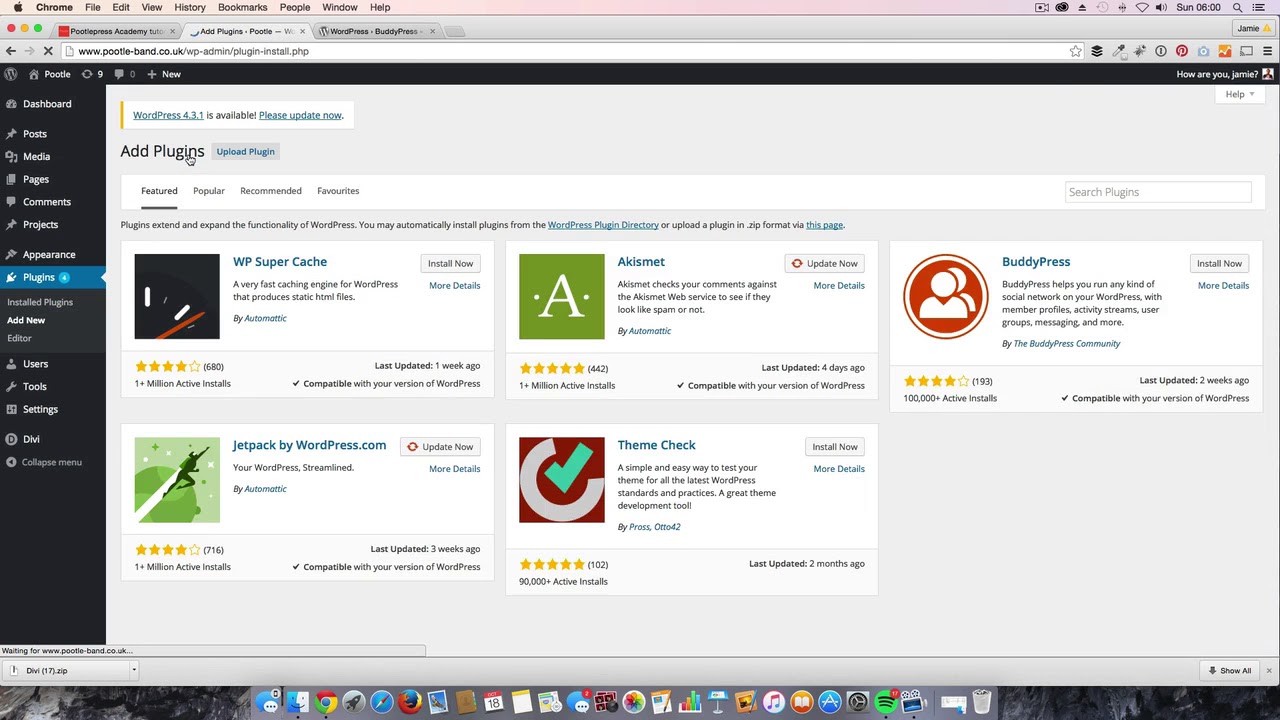Open the Divi theme options

click(x=31, y=440)
